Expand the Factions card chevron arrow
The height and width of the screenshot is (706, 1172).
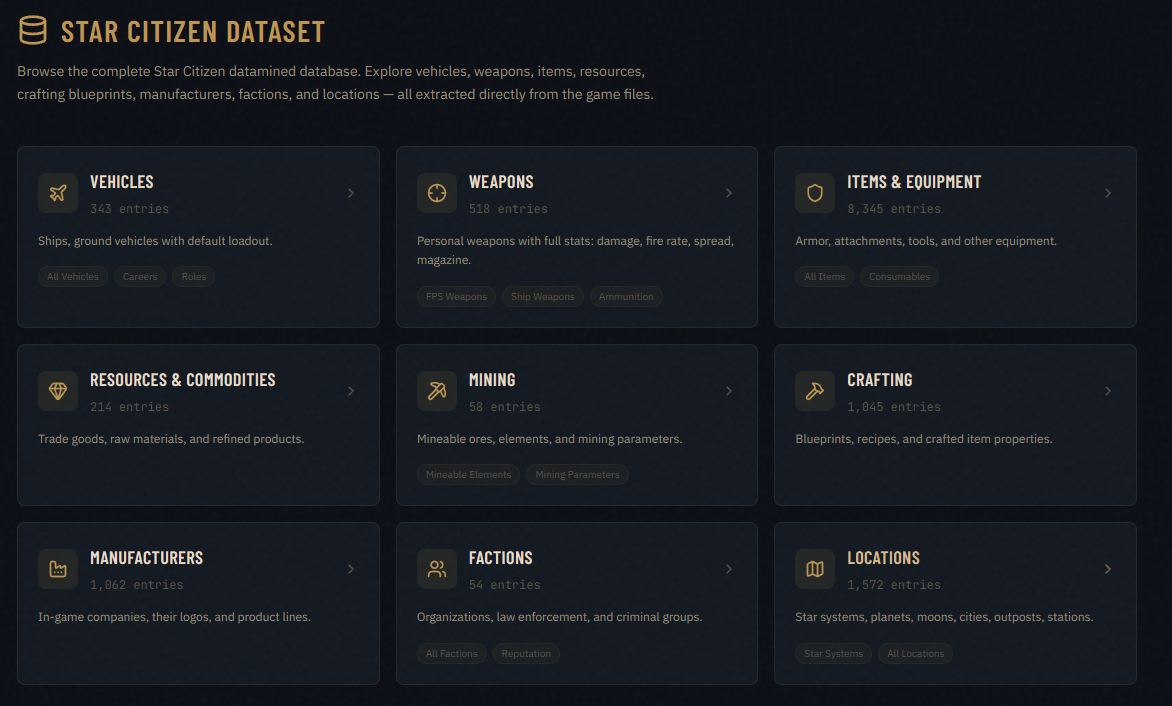[x=729, y=569]
